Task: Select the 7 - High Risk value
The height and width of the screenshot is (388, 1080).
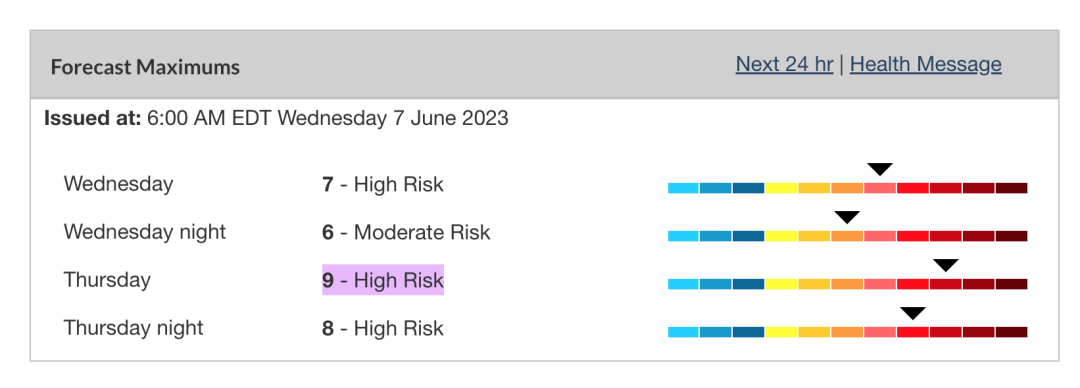Action: point(383,185)
